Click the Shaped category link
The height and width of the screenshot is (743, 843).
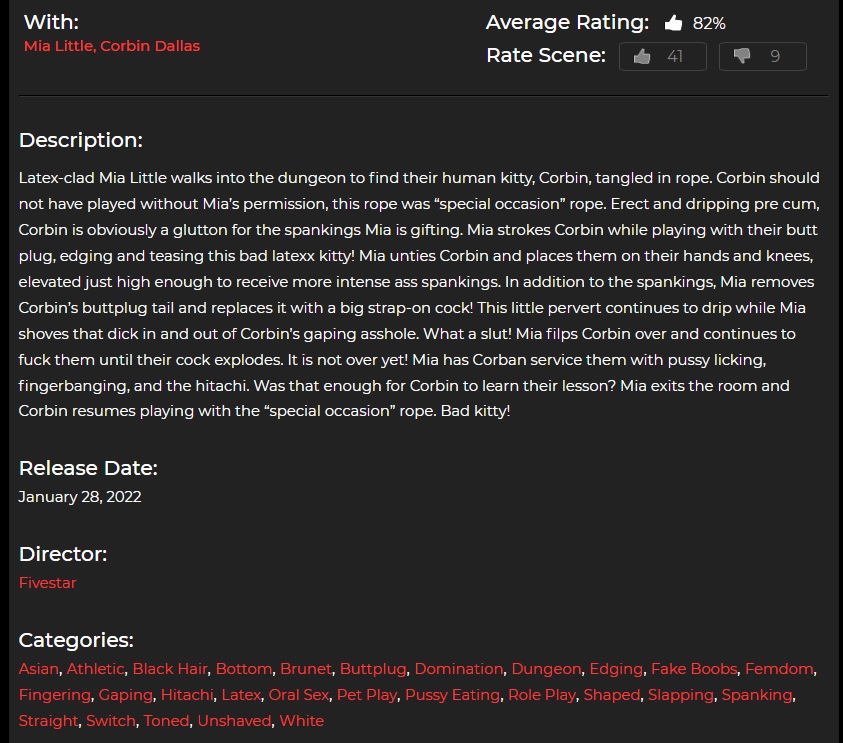point(611,694)
